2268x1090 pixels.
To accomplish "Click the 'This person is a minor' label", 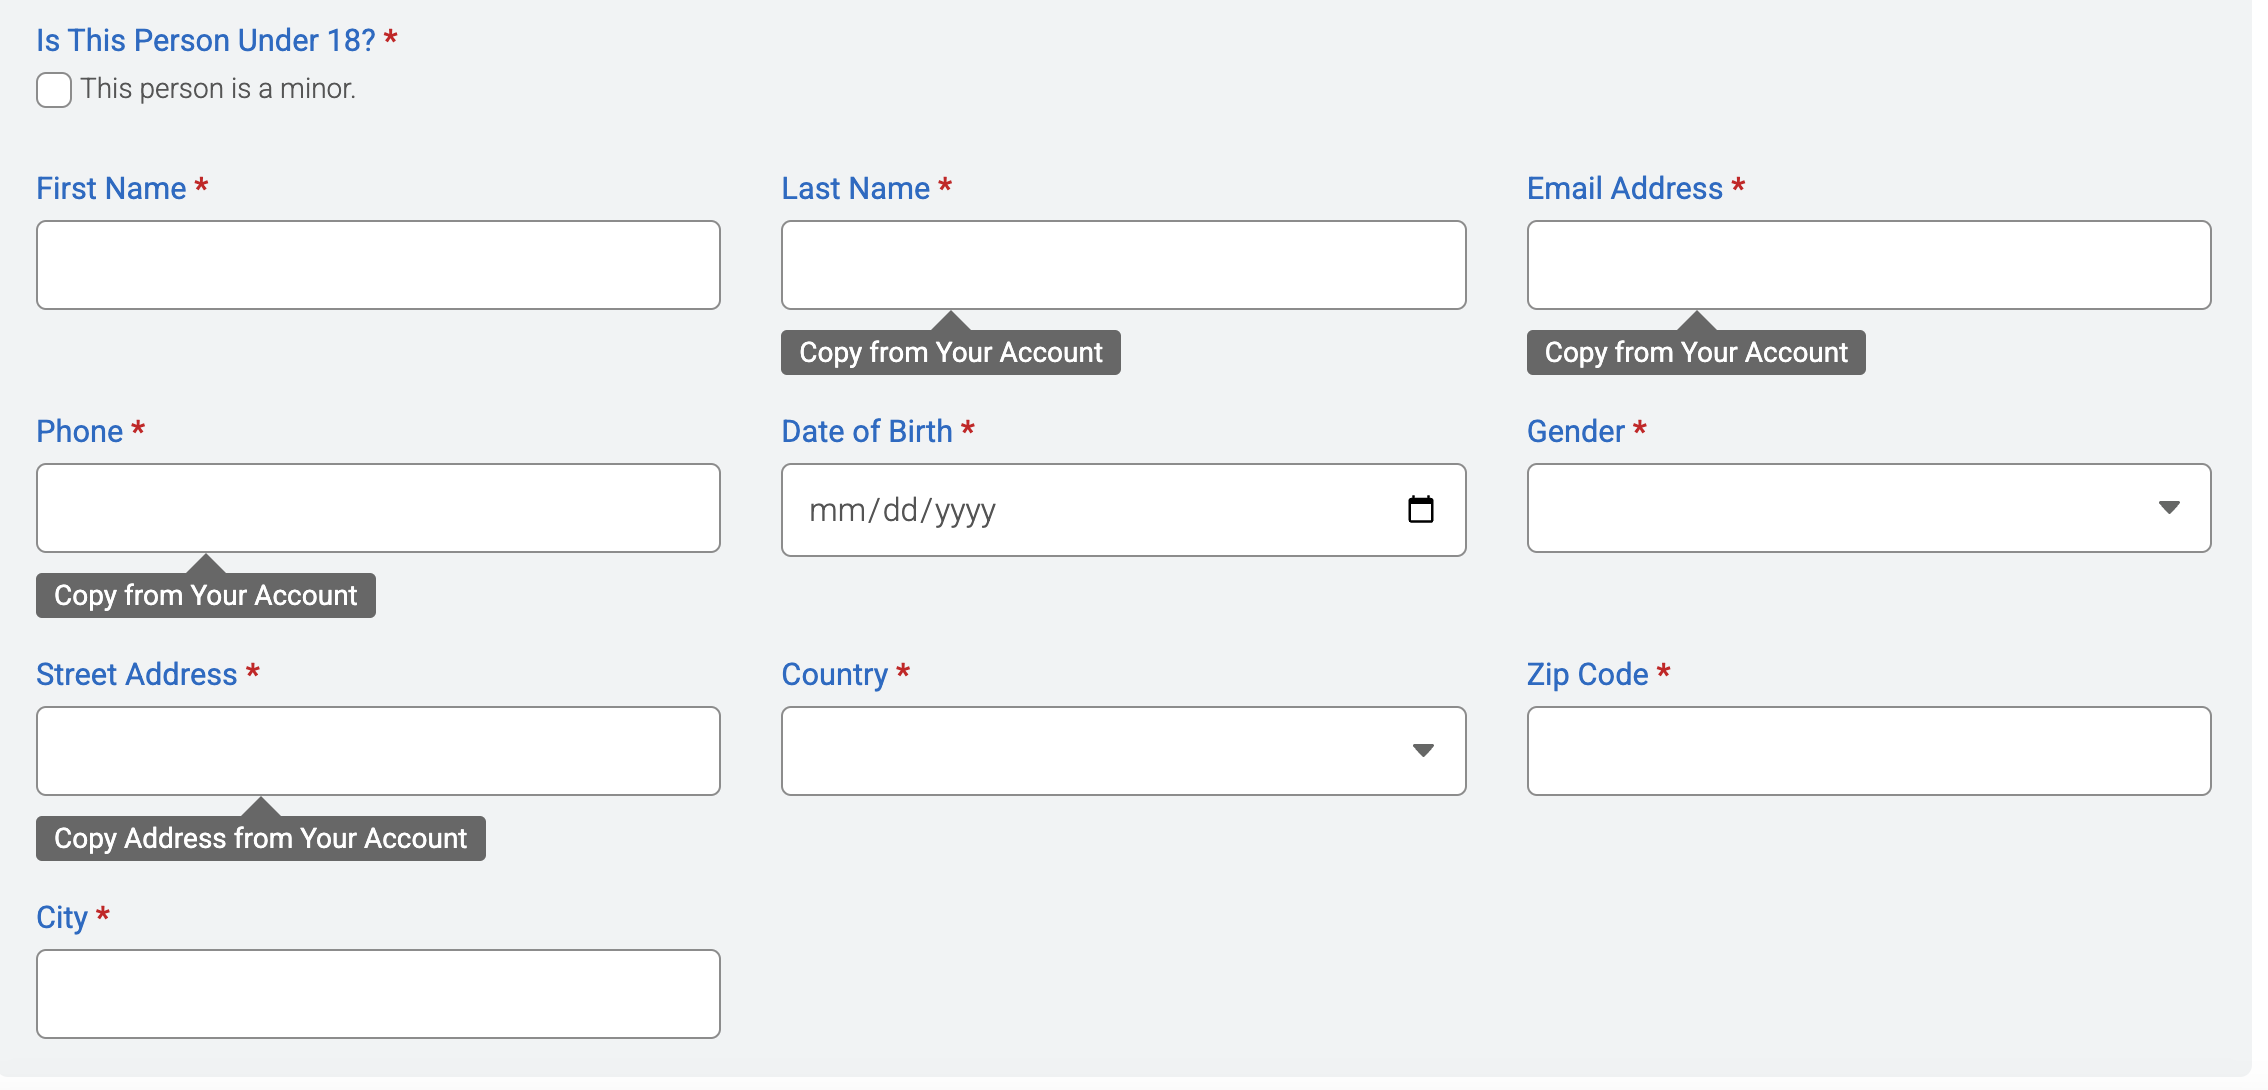I will click(x=218, y=89).
